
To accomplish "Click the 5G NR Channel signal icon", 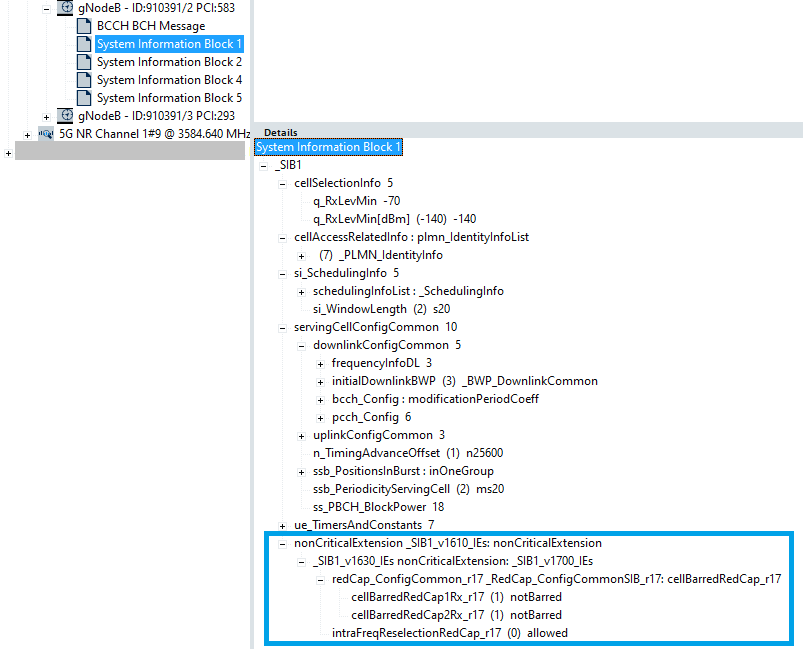I will pos(46,134).
